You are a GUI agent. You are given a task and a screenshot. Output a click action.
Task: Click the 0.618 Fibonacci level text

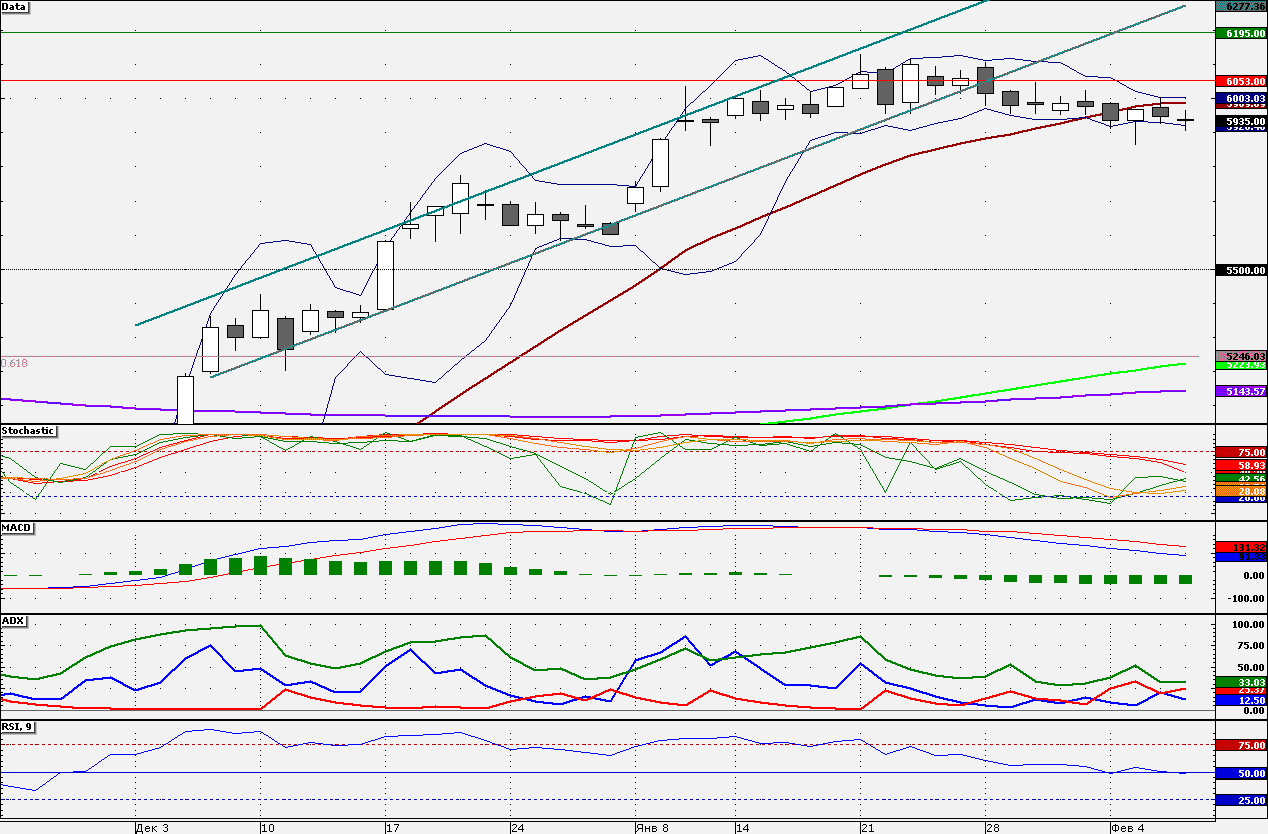[14, 363]
